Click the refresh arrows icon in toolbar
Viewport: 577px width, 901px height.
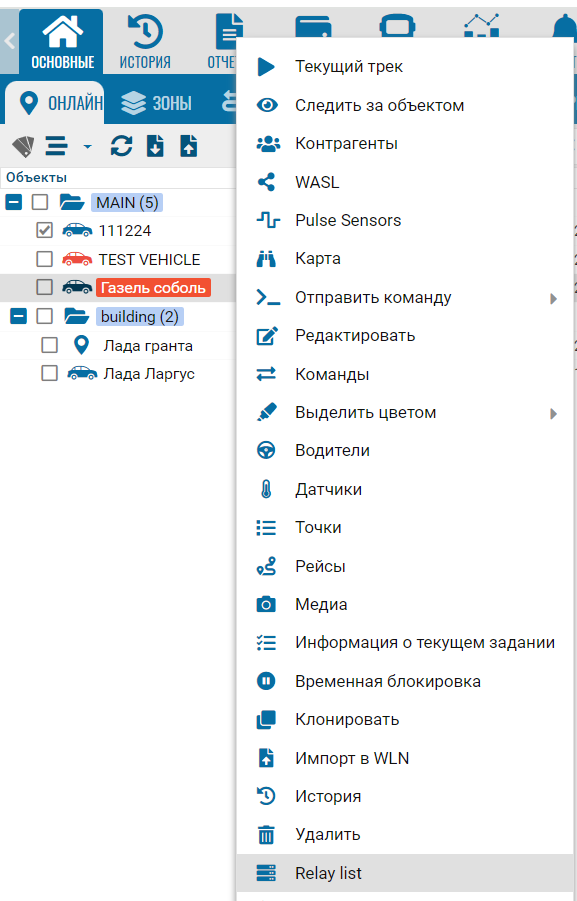[121, 146]
